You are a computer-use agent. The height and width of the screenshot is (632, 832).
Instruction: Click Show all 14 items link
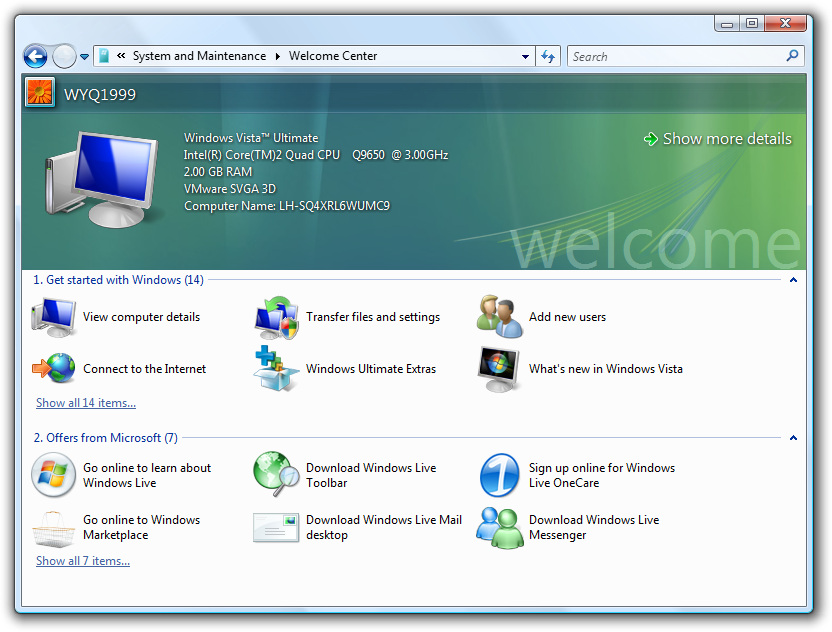coord(86,403)
